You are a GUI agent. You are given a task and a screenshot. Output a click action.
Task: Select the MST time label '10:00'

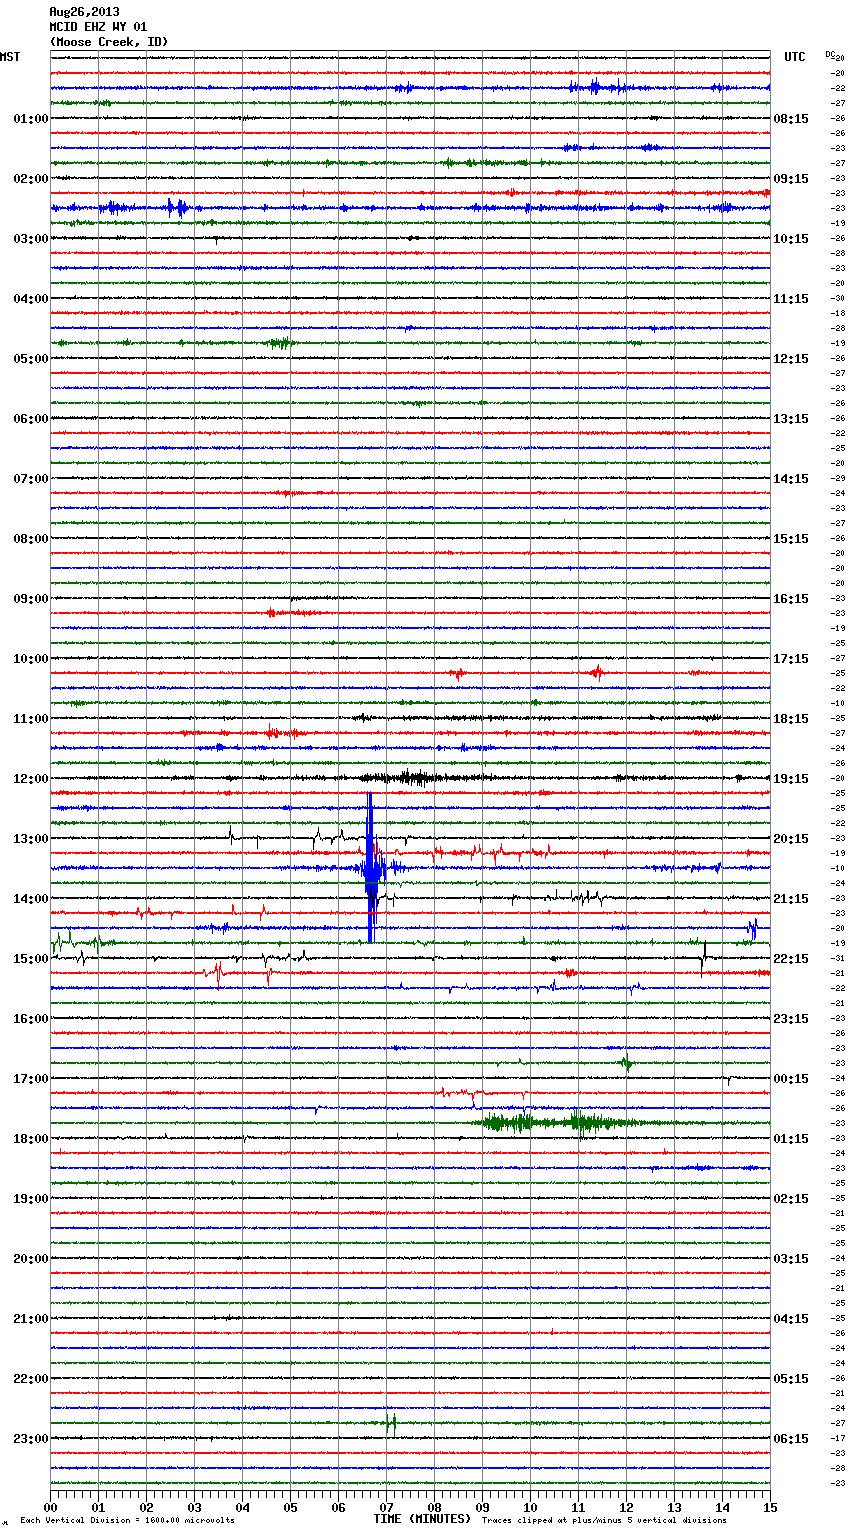click(30, 658)
